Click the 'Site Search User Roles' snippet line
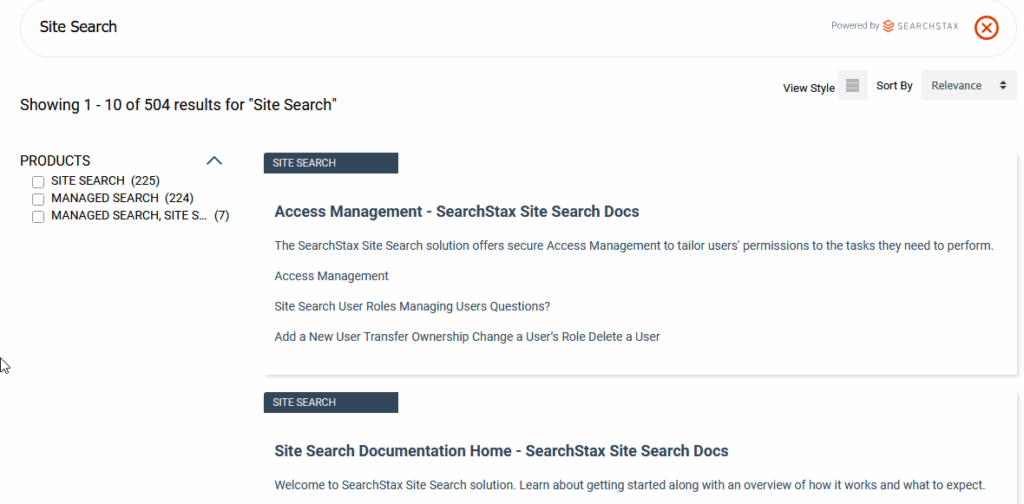 (x=412, y=306)
